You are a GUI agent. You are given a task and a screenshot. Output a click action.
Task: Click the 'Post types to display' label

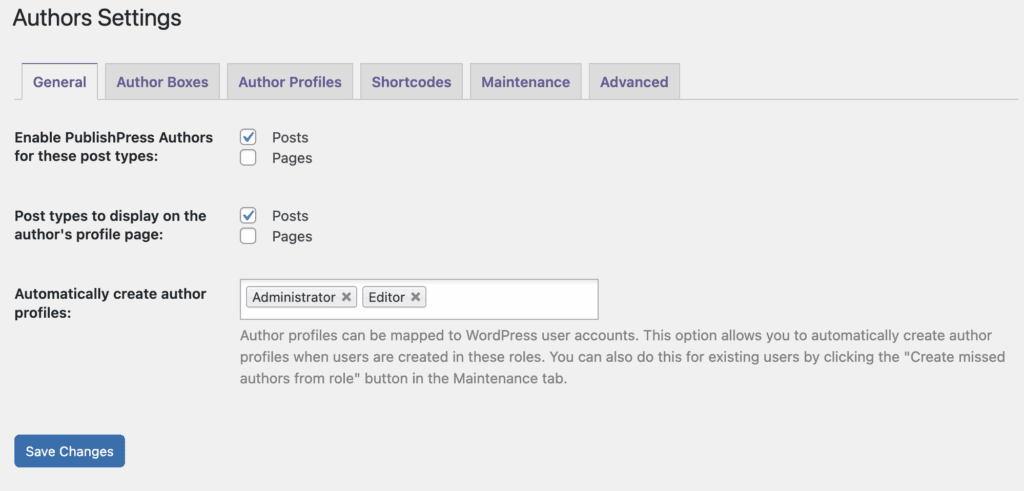tap(110, 225)
